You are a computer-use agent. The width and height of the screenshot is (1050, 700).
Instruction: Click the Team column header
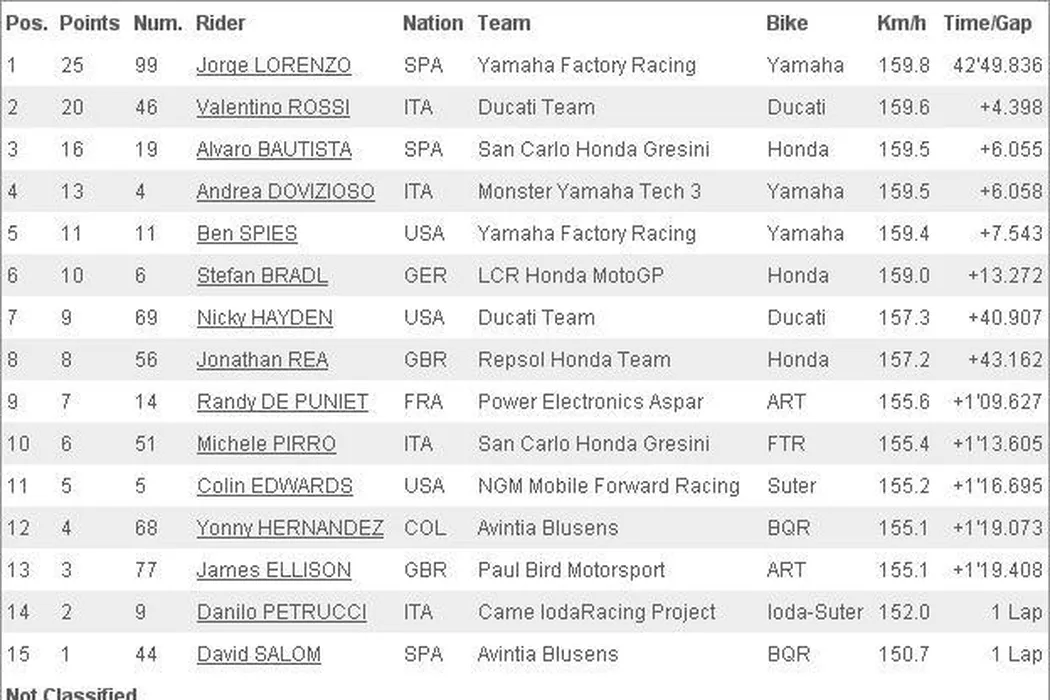click(x=504, y=23)
